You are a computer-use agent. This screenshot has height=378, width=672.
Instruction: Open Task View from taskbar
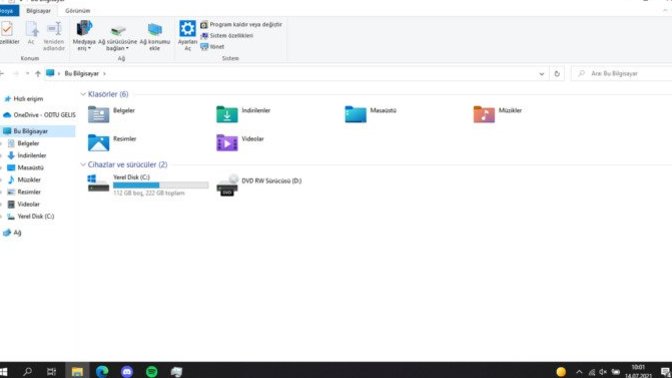point(51,372)
